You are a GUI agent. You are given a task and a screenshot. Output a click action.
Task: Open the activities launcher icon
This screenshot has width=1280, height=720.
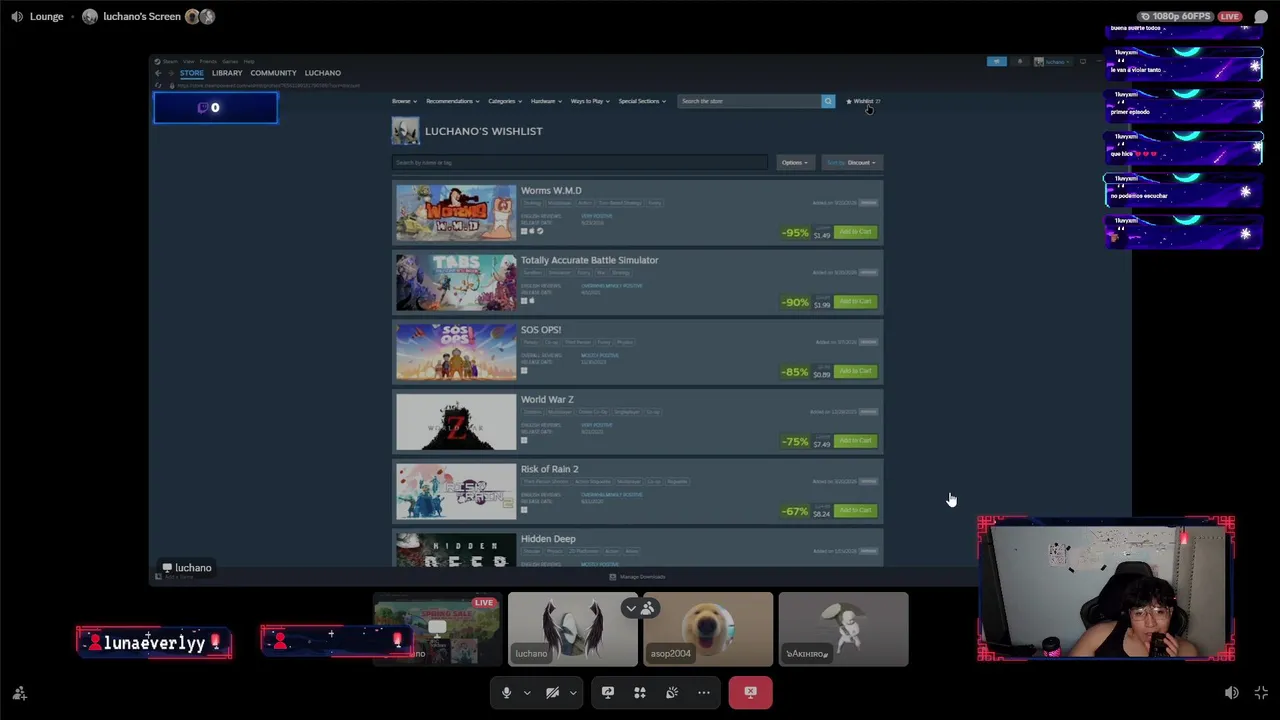pos(640,692)
